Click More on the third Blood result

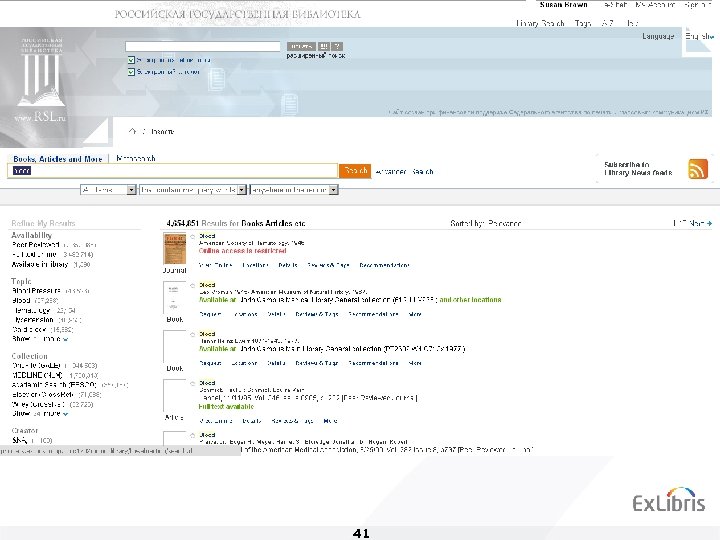(415, 363)
